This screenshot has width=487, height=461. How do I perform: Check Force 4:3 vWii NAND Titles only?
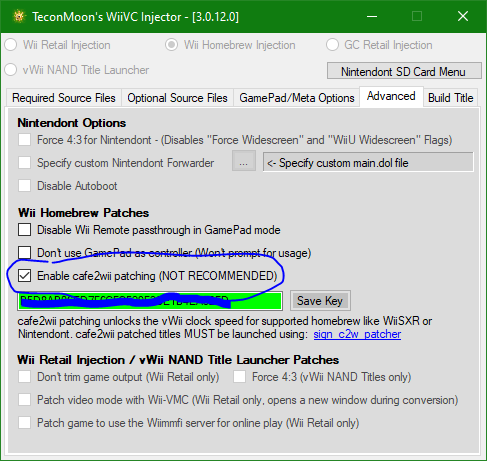coord(240,377)
